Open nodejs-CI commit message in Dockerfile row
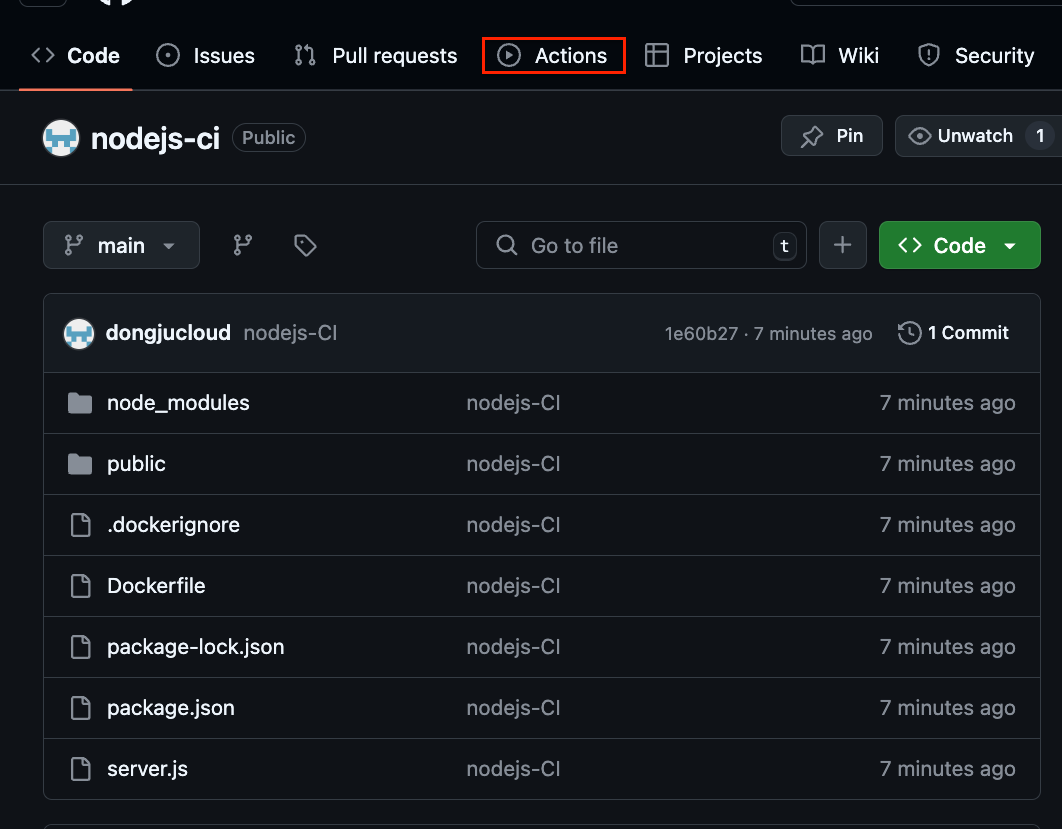The image size is (1062, 829). [513, 586]
